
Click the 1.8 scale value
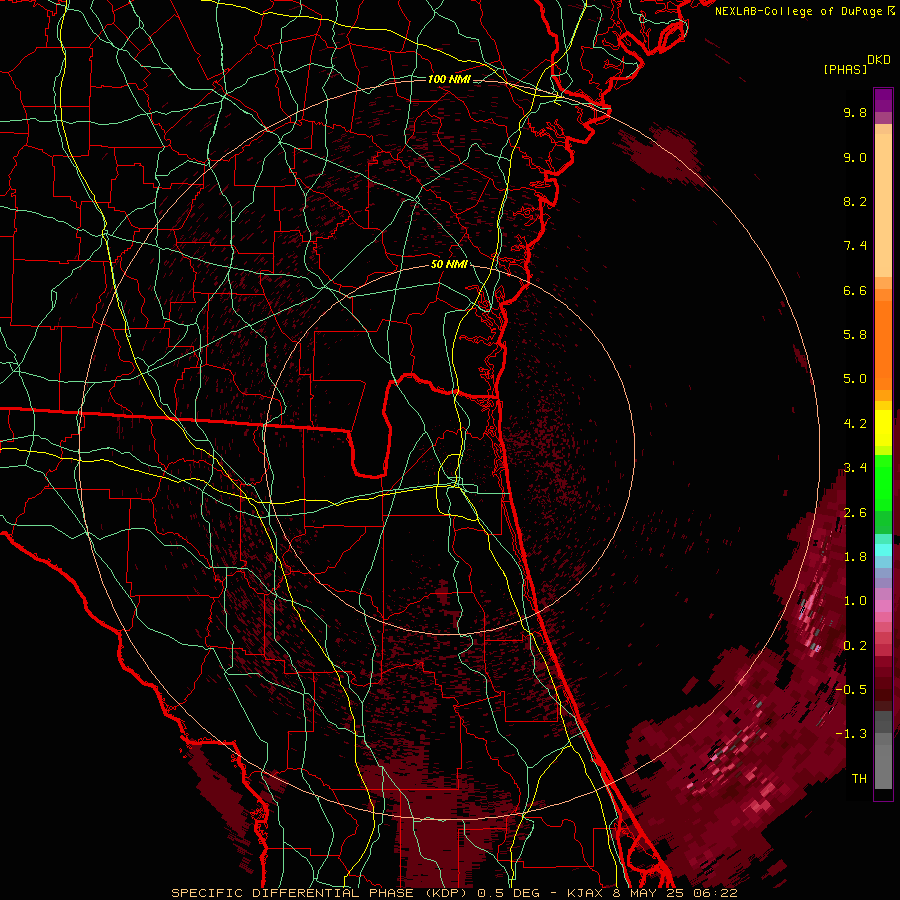coord(855,557)
